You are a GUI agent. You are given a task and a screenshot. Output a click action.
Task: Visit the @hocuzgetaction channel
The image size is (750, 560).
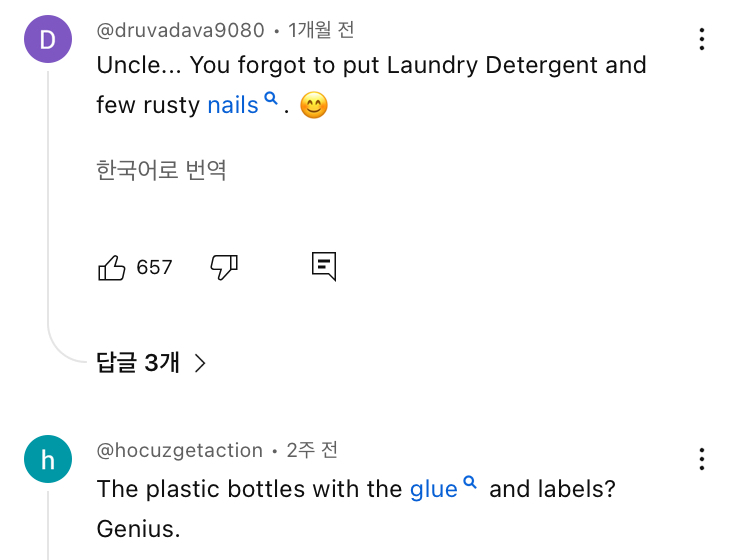click(179, 451)
